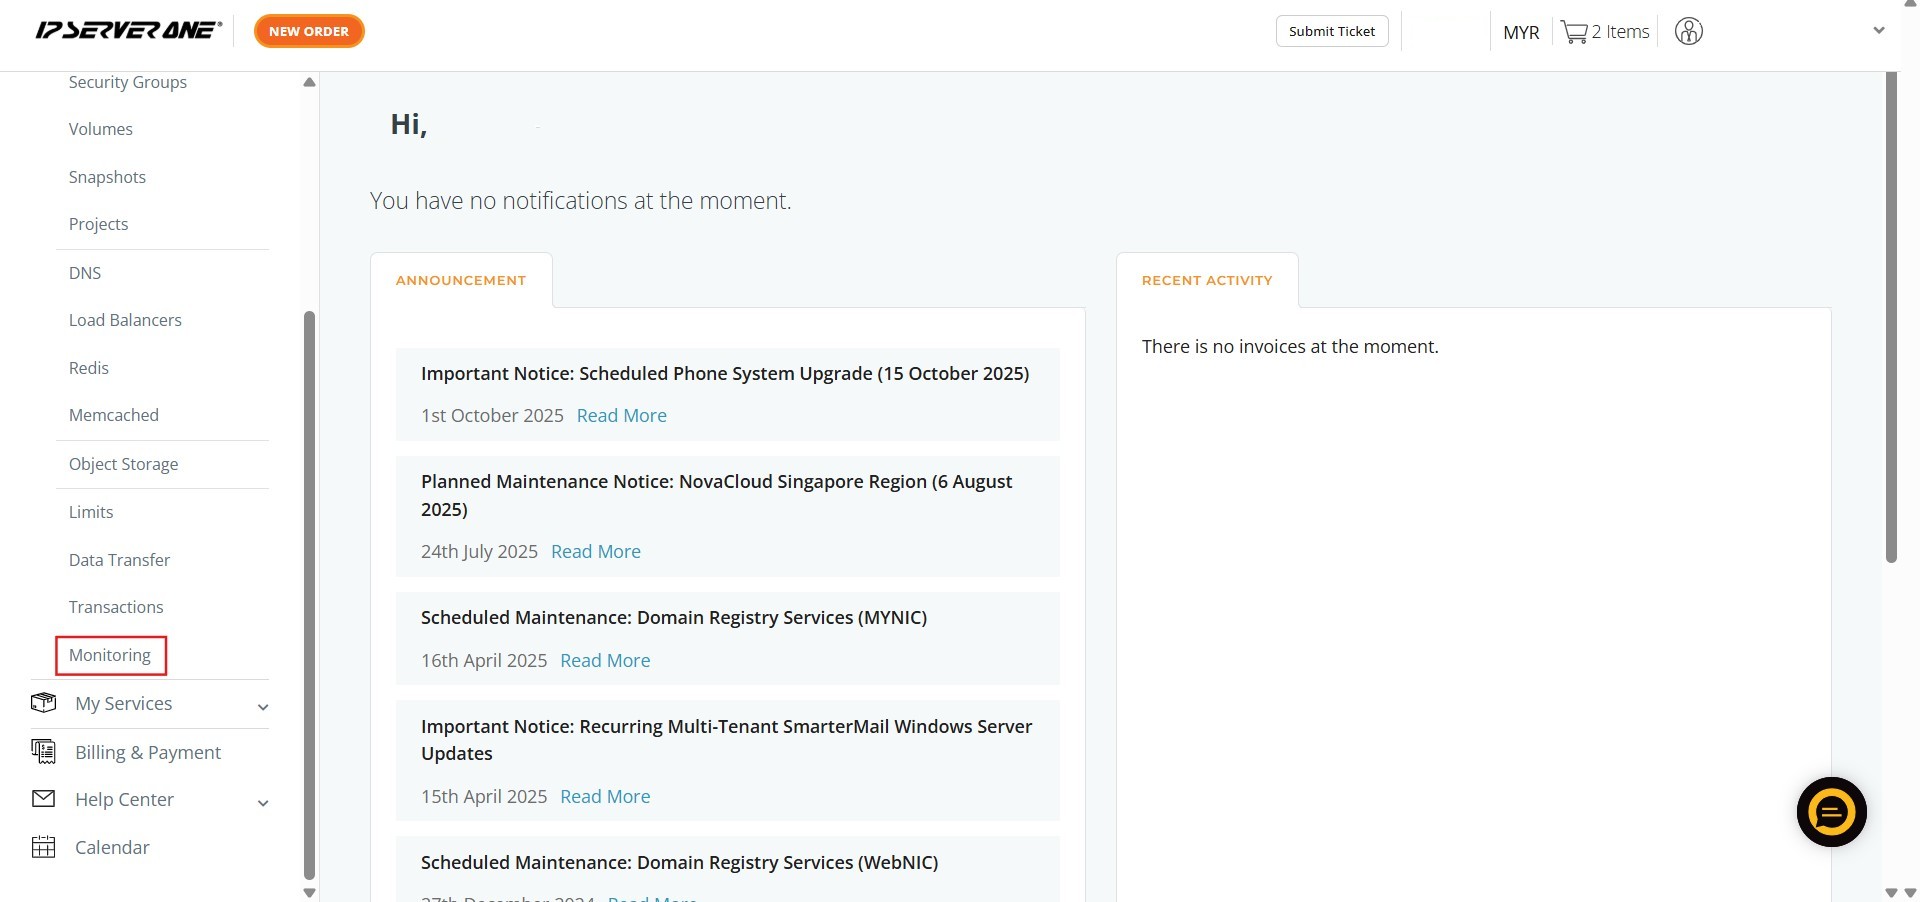Click the IP ServerOne logo
1920x902 pixels.
(128, 31)
